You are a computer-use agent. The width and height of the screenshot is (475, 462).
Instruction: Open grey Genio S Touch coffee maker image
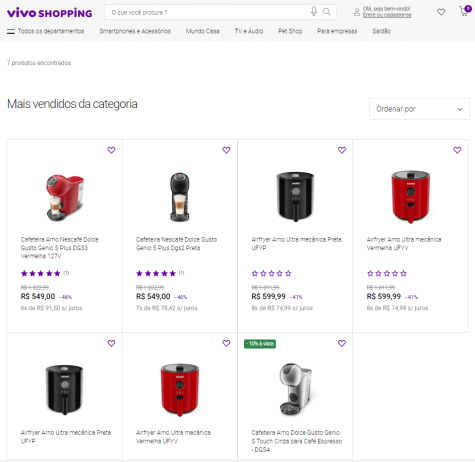295,389
